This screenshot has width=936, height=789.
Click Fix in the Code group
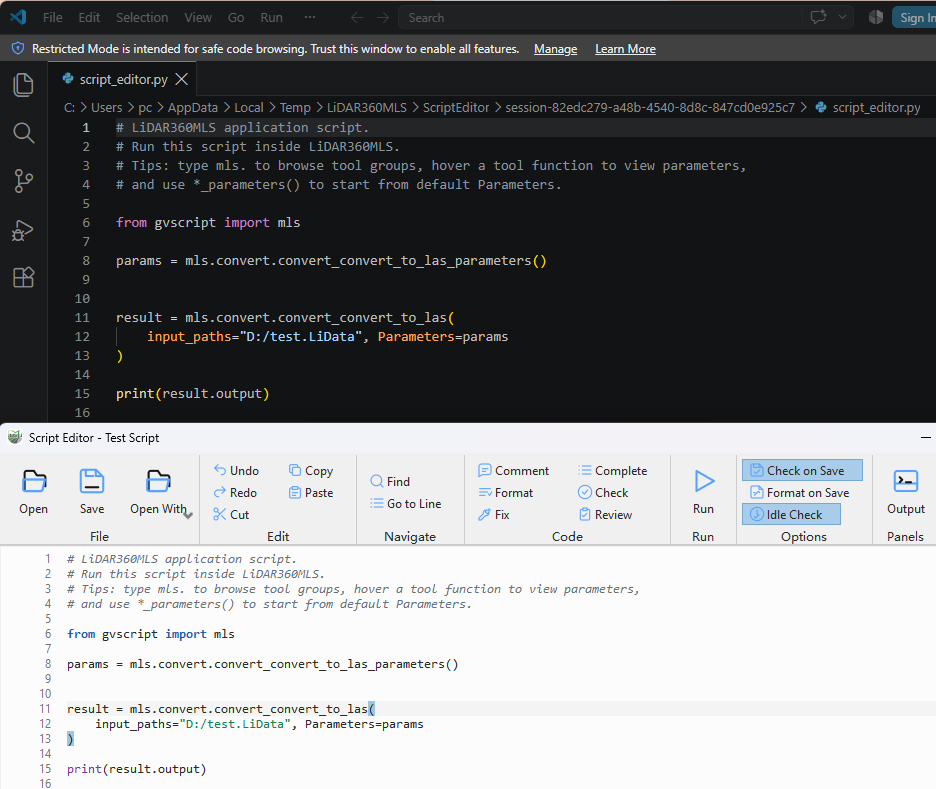coord(494,514)
